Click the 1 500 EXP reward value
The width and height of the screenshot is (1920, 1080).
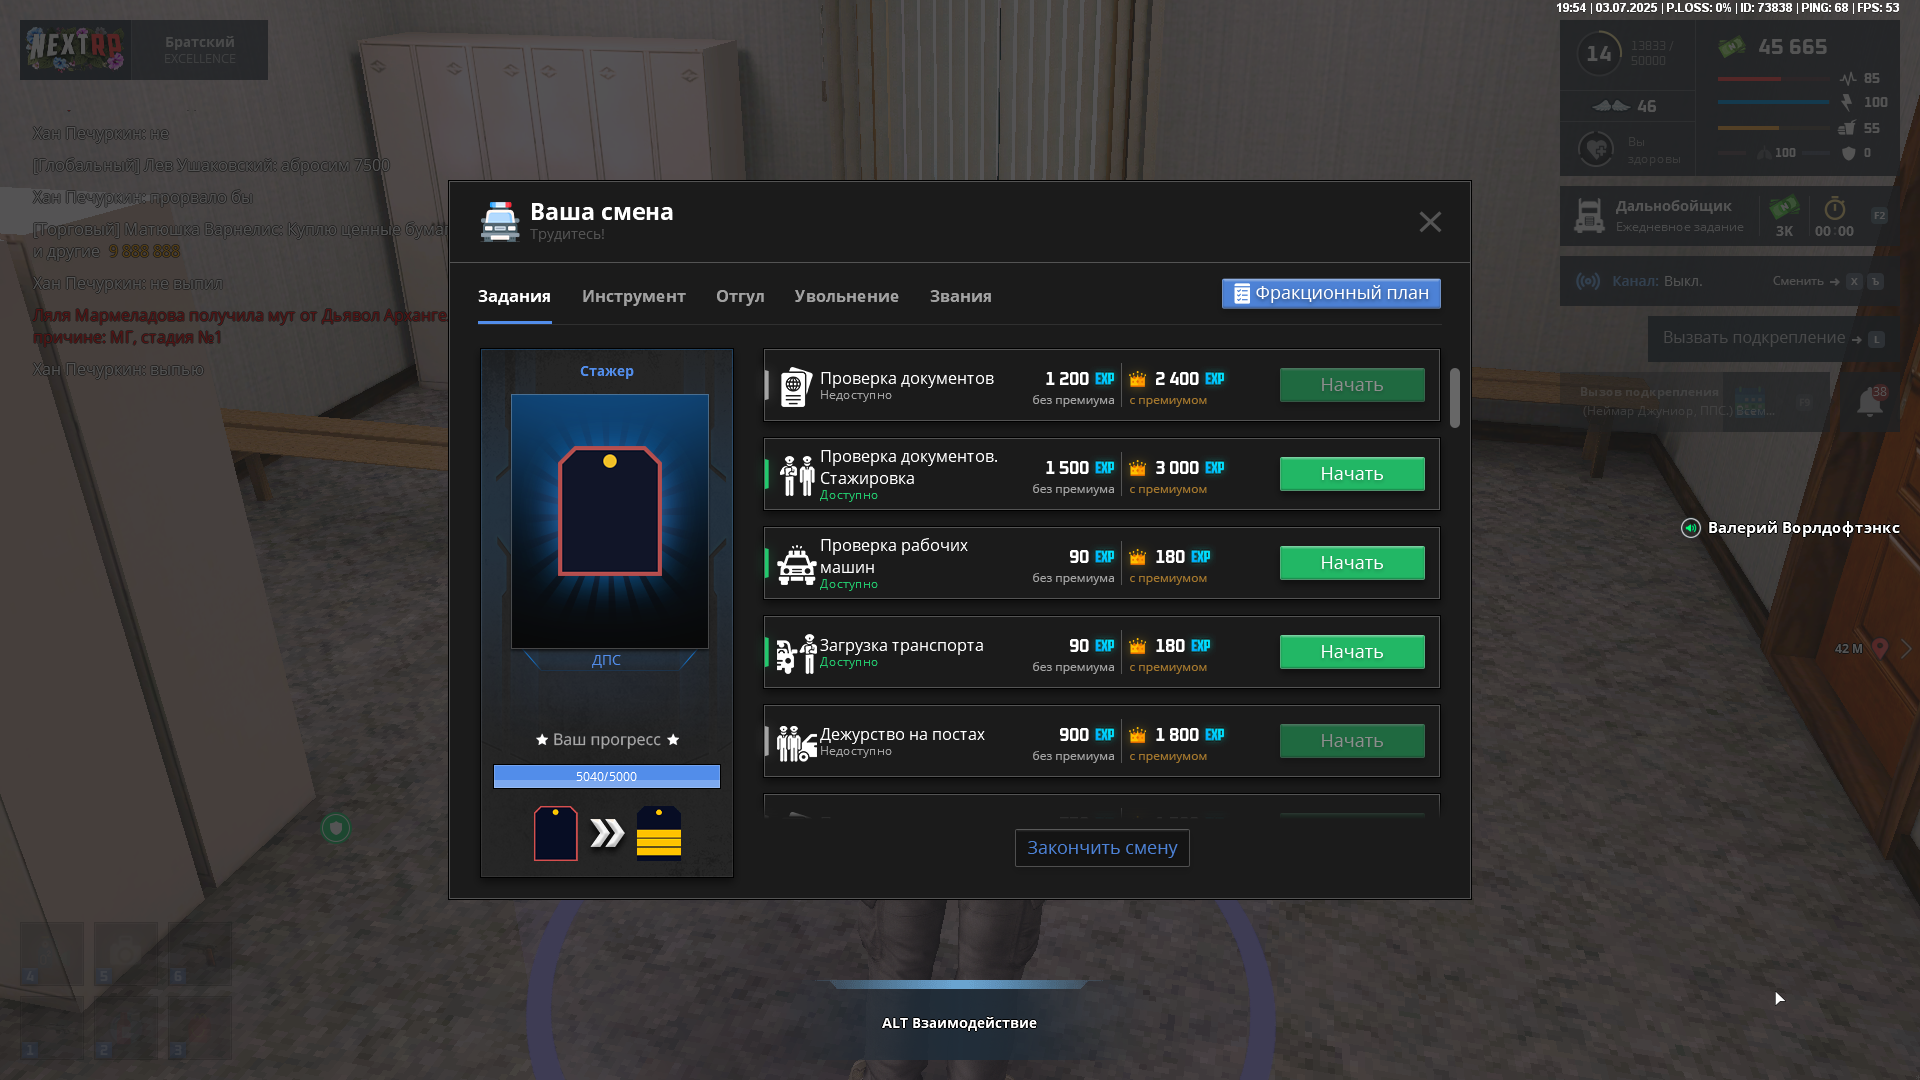coord(1079,468)
